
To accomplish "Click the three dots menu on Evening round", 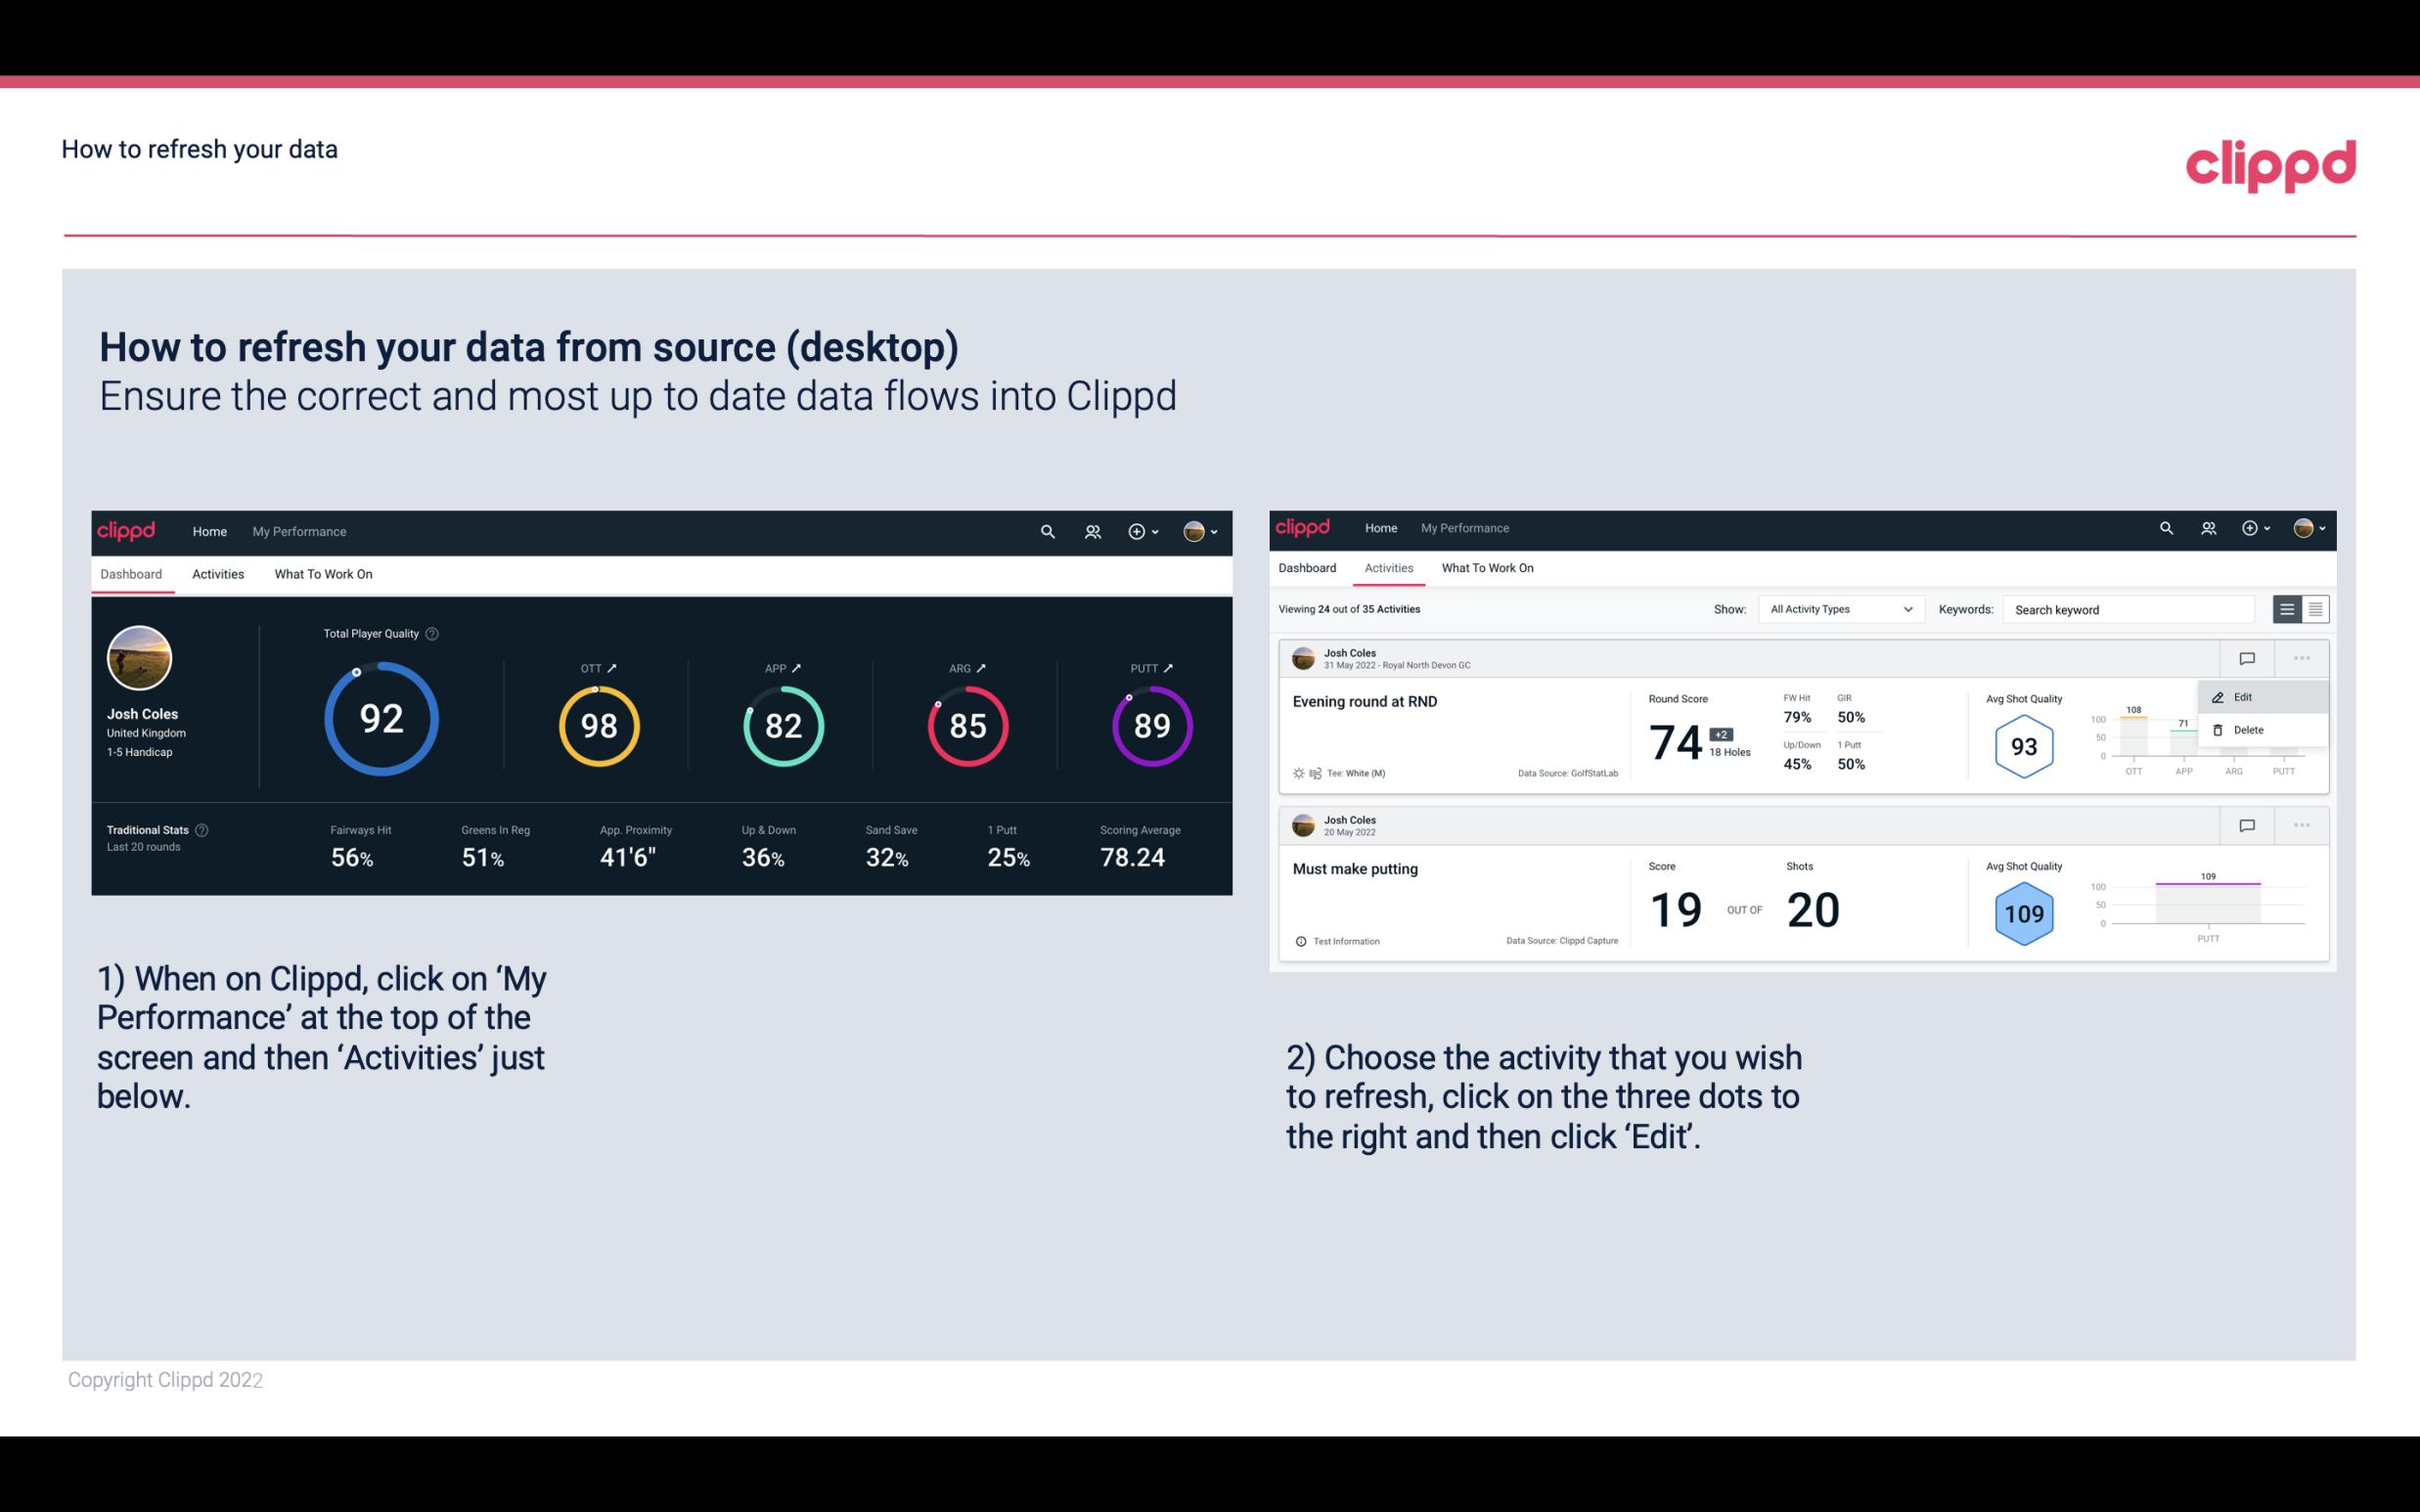I will (2302, 656).
